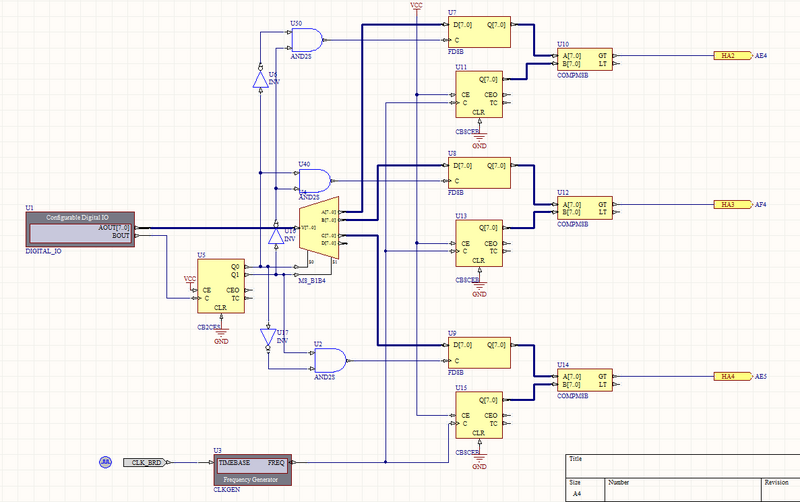The image size is (800, 502).
Task: Click the HA2 output port
Action: (730, 56)
